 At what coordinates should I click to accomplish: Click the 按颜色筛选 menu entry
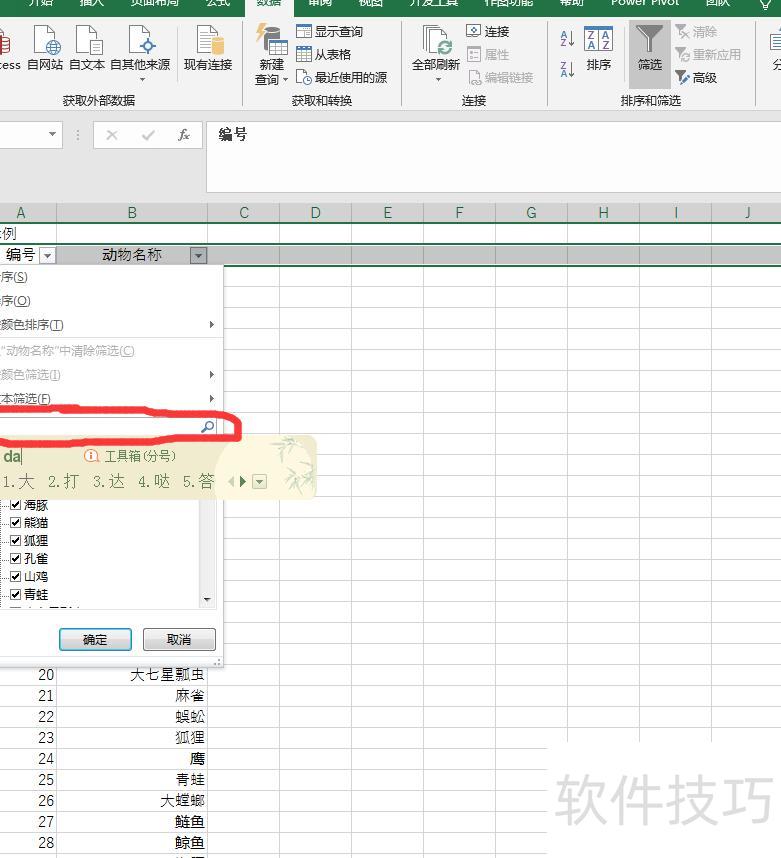point(109,375)
